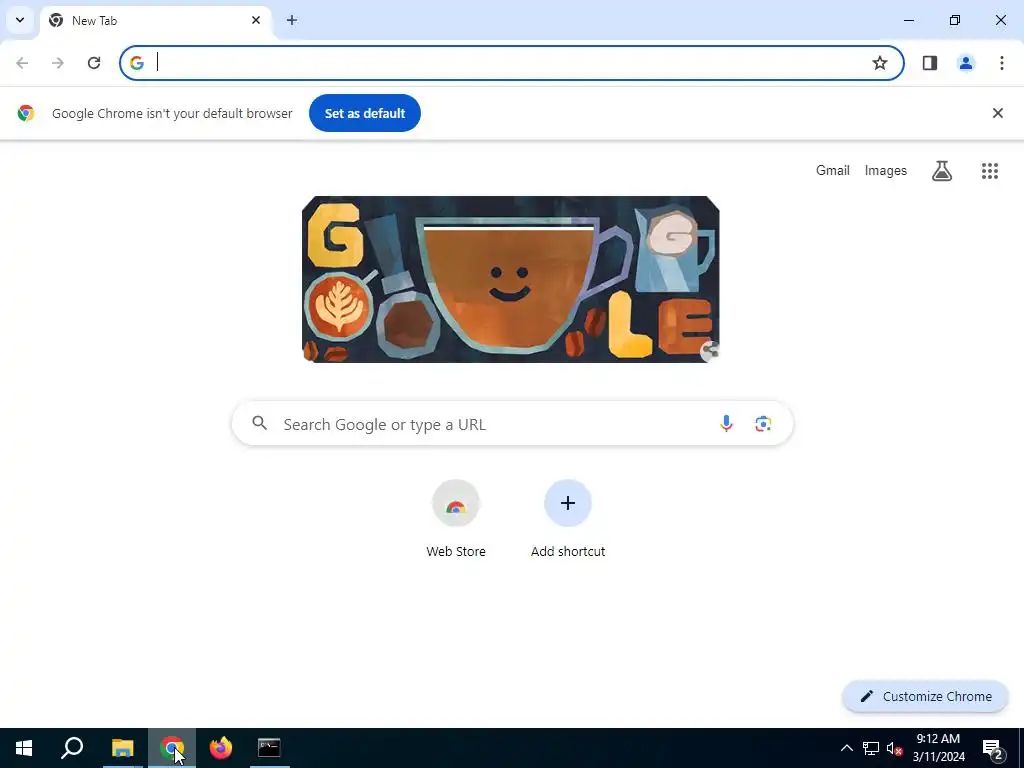Open the Images link
This screenshot has height=768, width=1024.
886,170
